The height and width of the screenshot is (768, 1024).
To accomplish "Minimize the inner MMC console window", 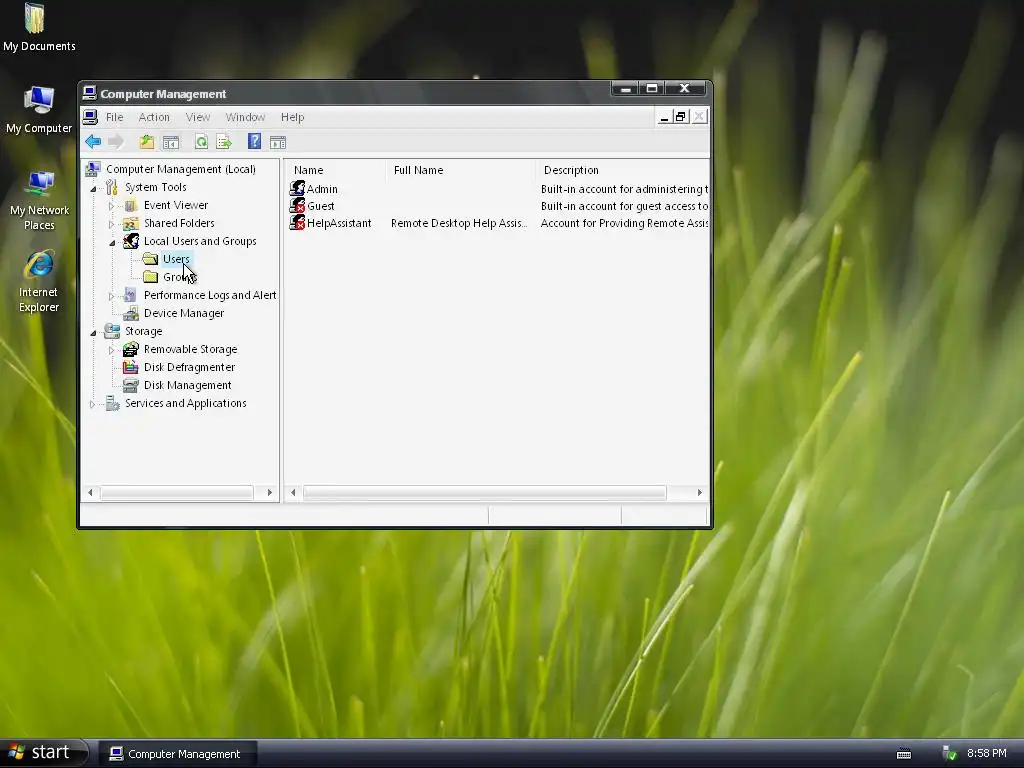I will 664,117.
